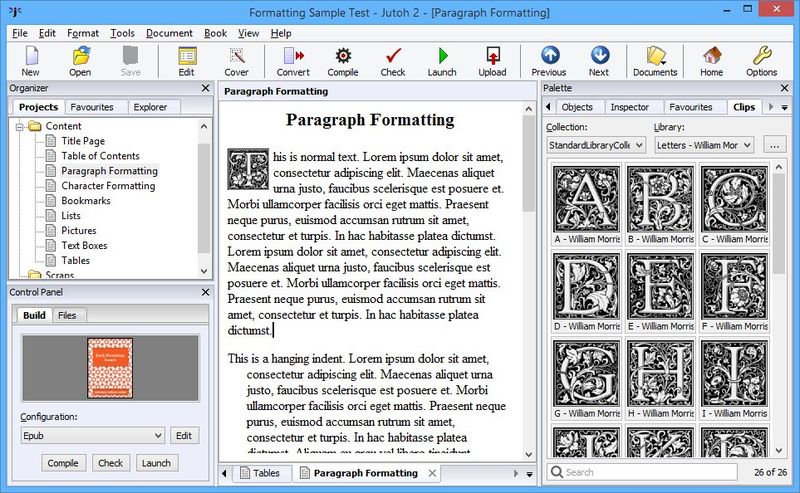
Task: Launch the book using the toolbar Launch icon
Action: (x=442, y=58)
